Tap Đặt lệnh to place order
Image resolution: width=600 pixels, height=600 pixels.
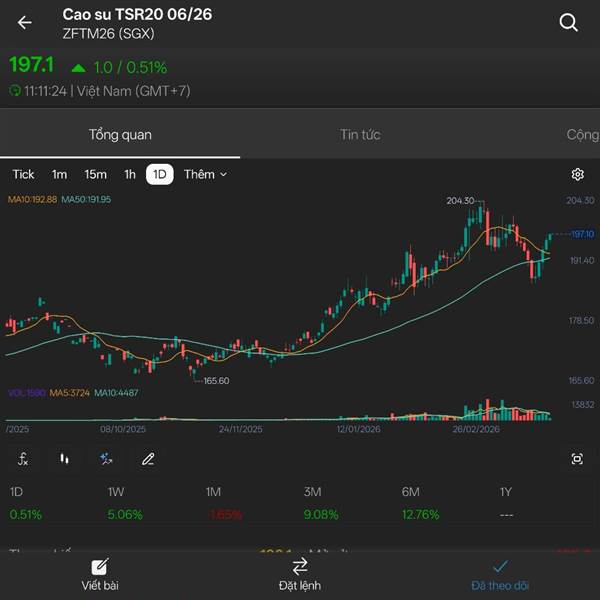click(300, 574)
